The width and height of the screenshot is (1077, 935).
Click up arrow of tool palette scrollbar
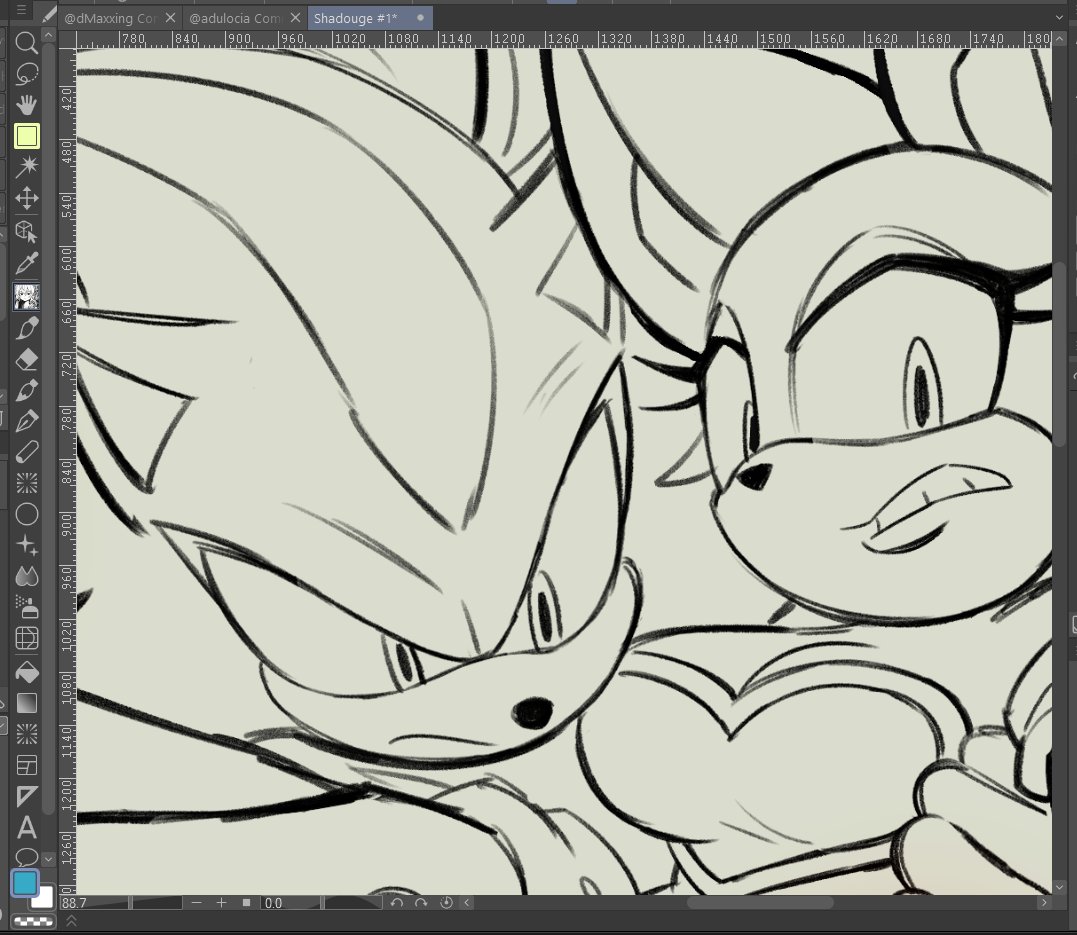tap(48, 34)
